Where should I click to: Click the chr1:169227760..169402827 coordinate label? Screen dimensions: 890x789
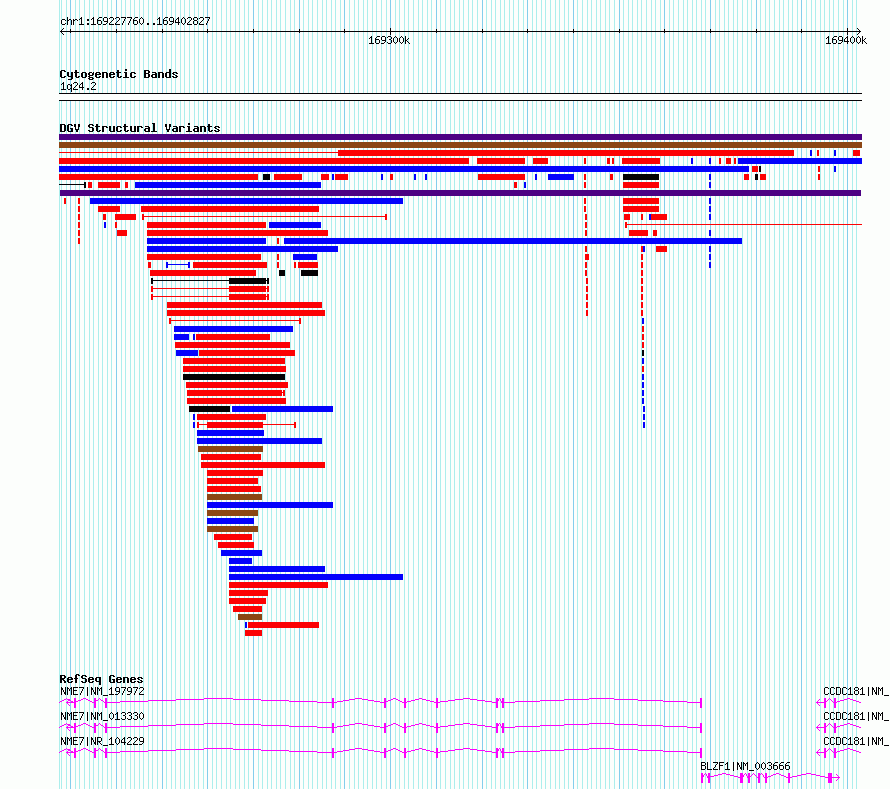click(x=135, y=21)
